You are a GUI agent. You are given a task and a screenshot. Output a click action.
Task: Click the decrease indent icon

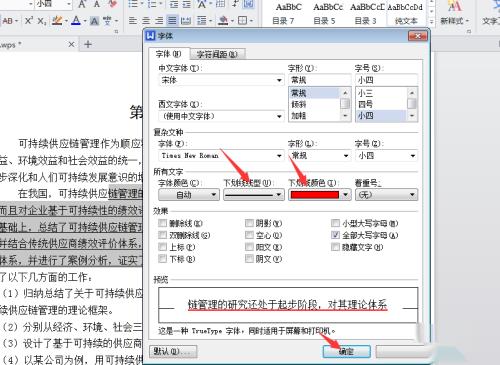(174, 4)
